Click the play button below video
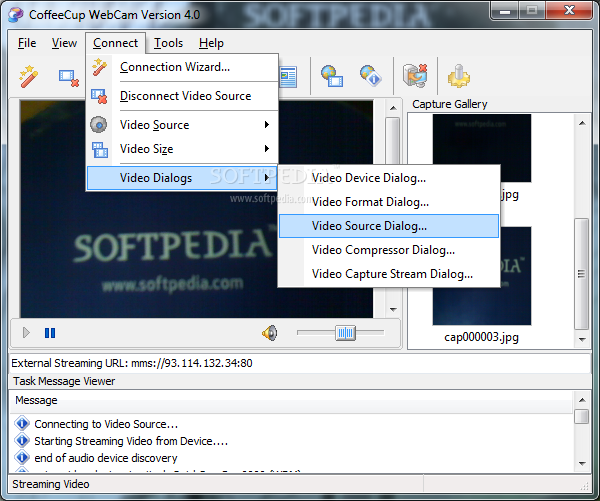The height and width of the screenshot is (501, 600). (x=26, y=333)
